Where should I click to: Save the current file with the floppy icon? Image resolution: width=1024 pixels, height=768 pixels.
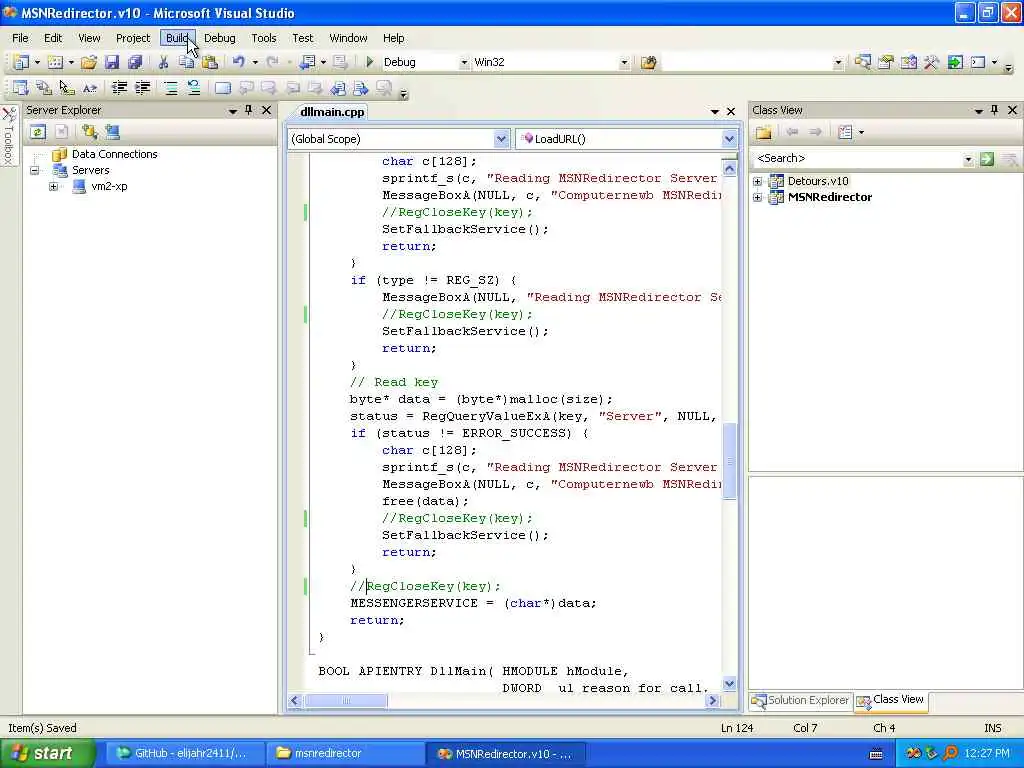tap(112, 62)
